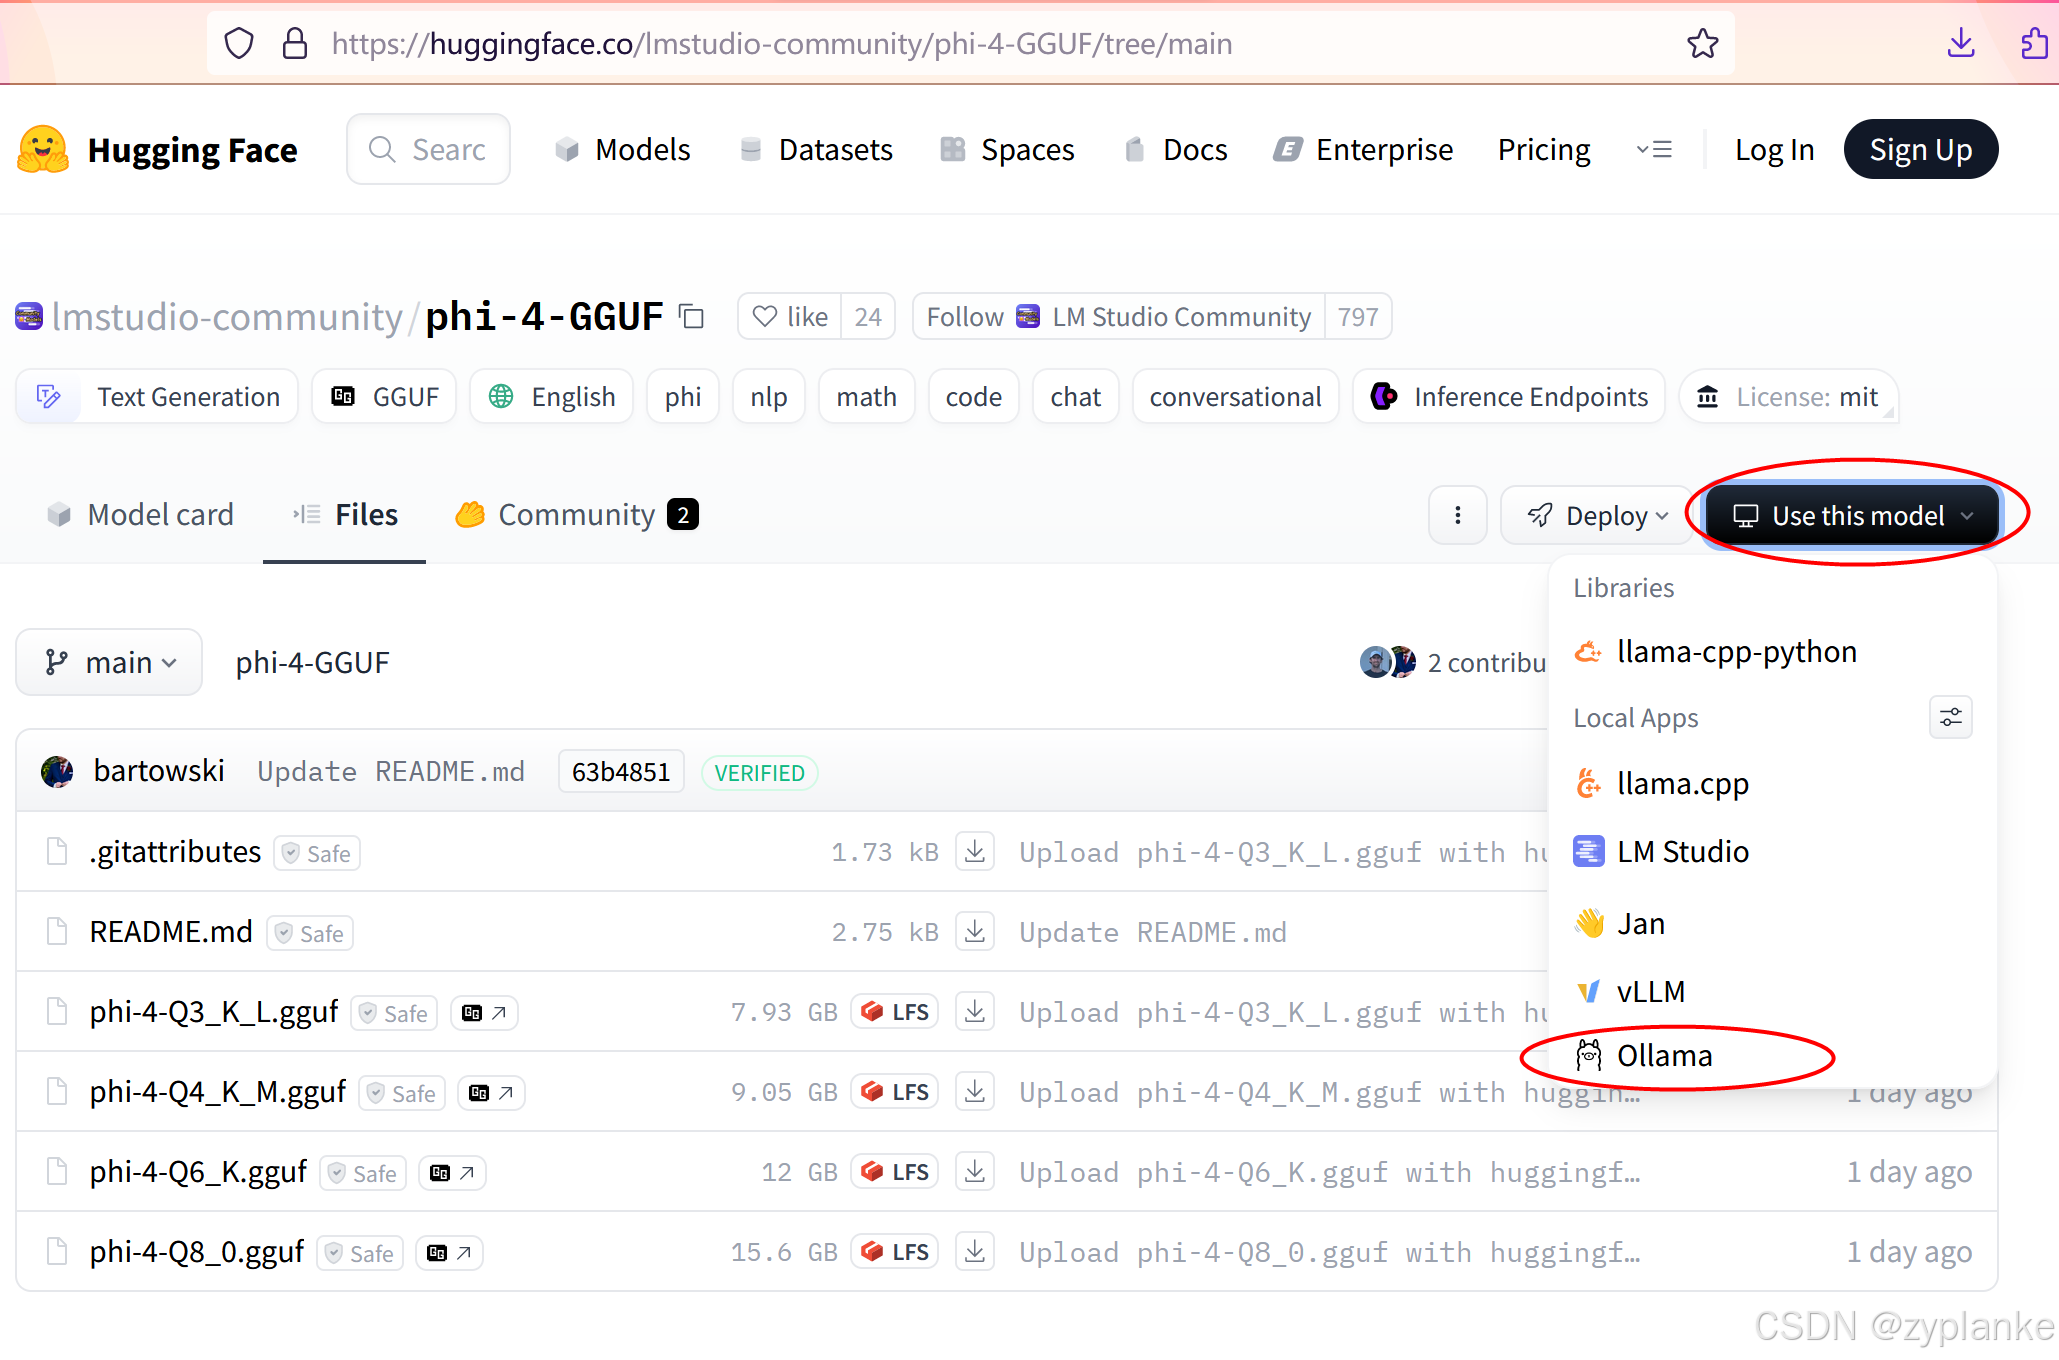
Task: Open Datasets in top navigation
Action: 816,150
